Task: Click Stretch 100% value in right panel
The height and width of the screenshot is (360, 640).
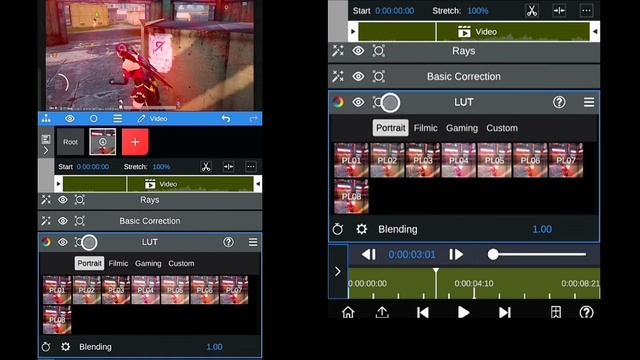Action: point(478,11)
